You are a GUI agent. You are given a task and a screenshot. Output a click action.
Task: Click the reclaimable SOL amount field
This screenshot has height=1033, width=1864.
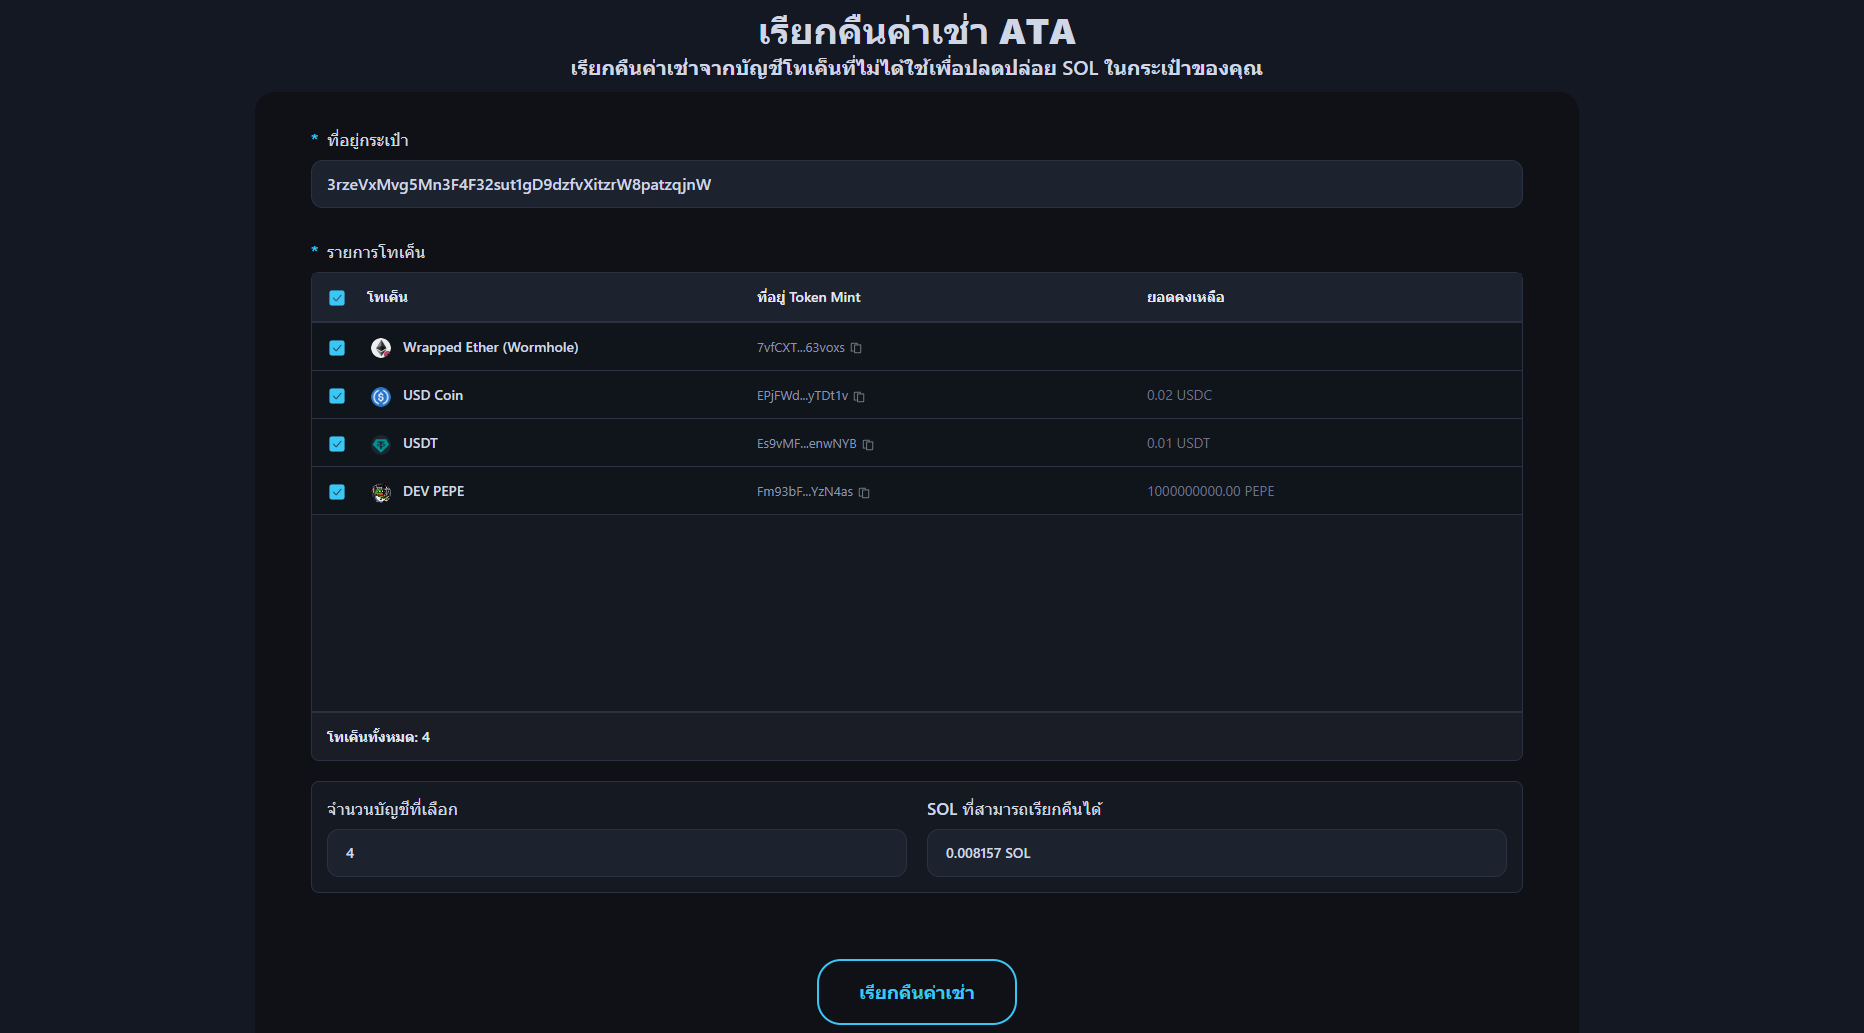(1216, 853)
